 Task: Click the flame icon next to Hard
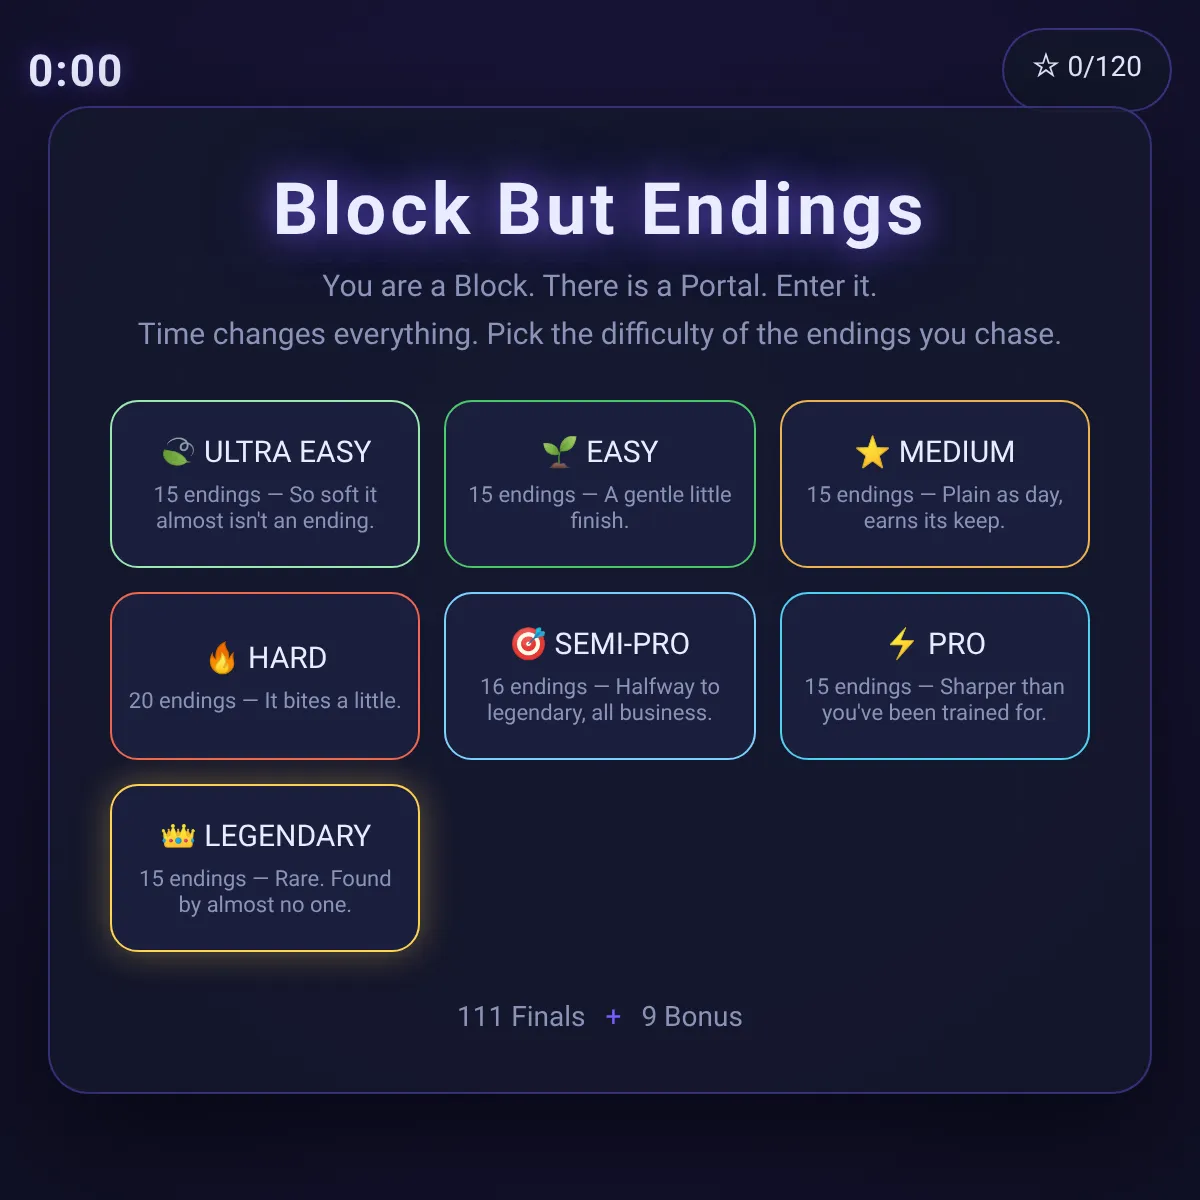click(x=222, y=657)
